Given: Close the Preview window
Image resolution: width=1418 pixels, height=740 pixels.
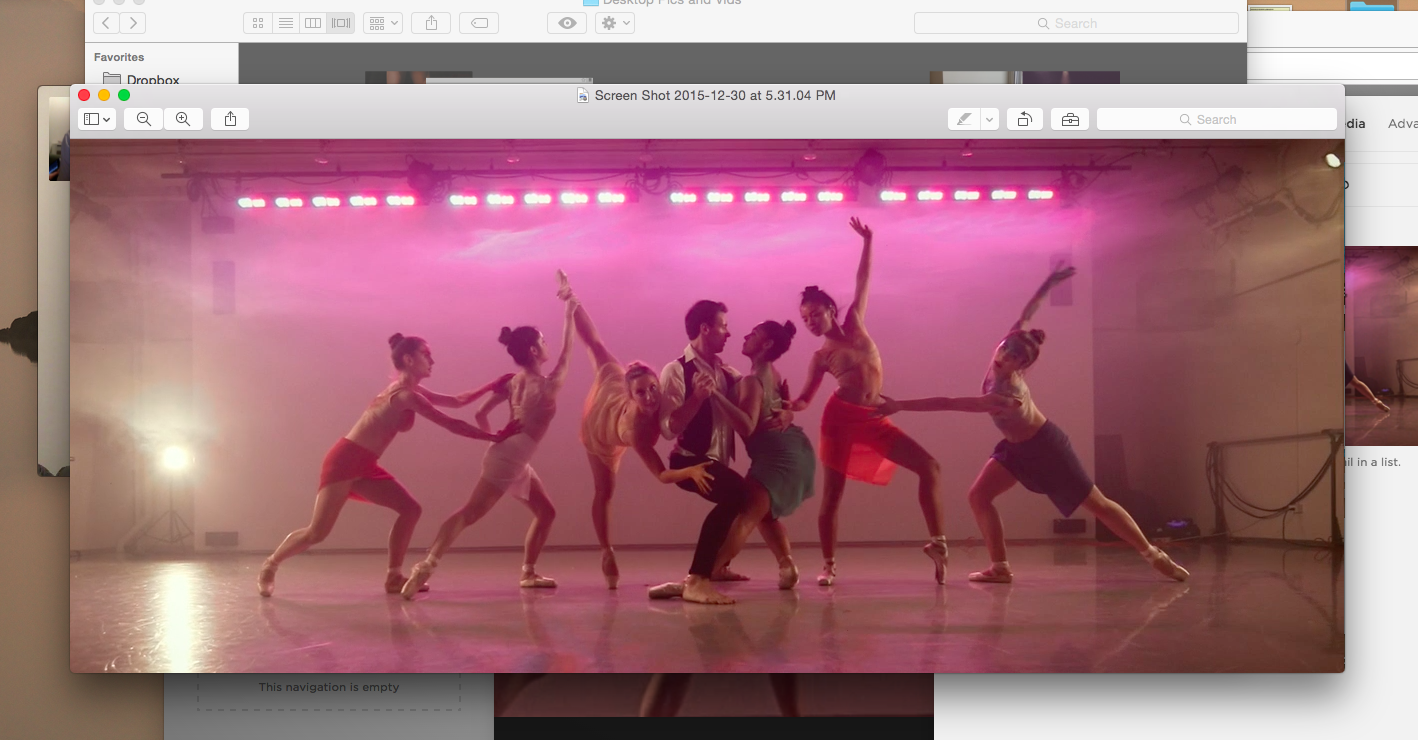Looking at the screenshot, I should point(84,95).
